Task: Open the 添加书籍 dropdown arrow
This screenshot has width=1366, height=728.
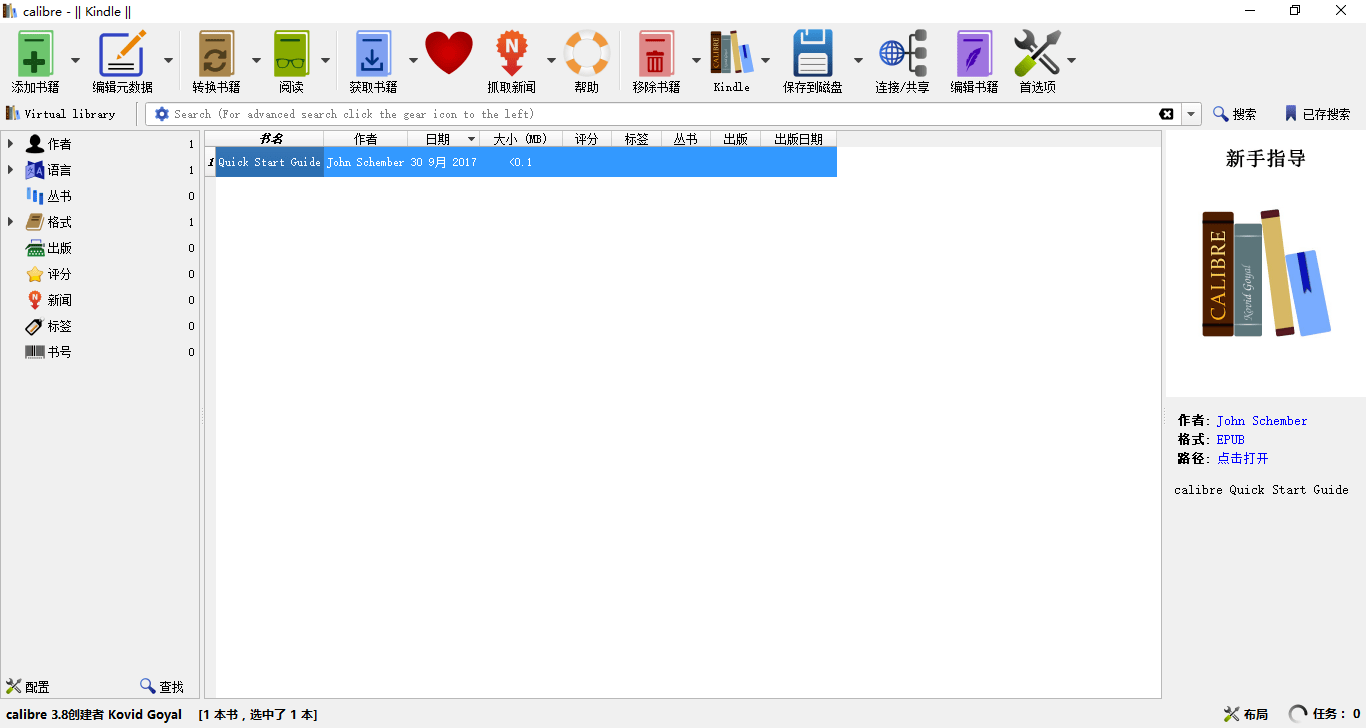Action: click(75, 60)
